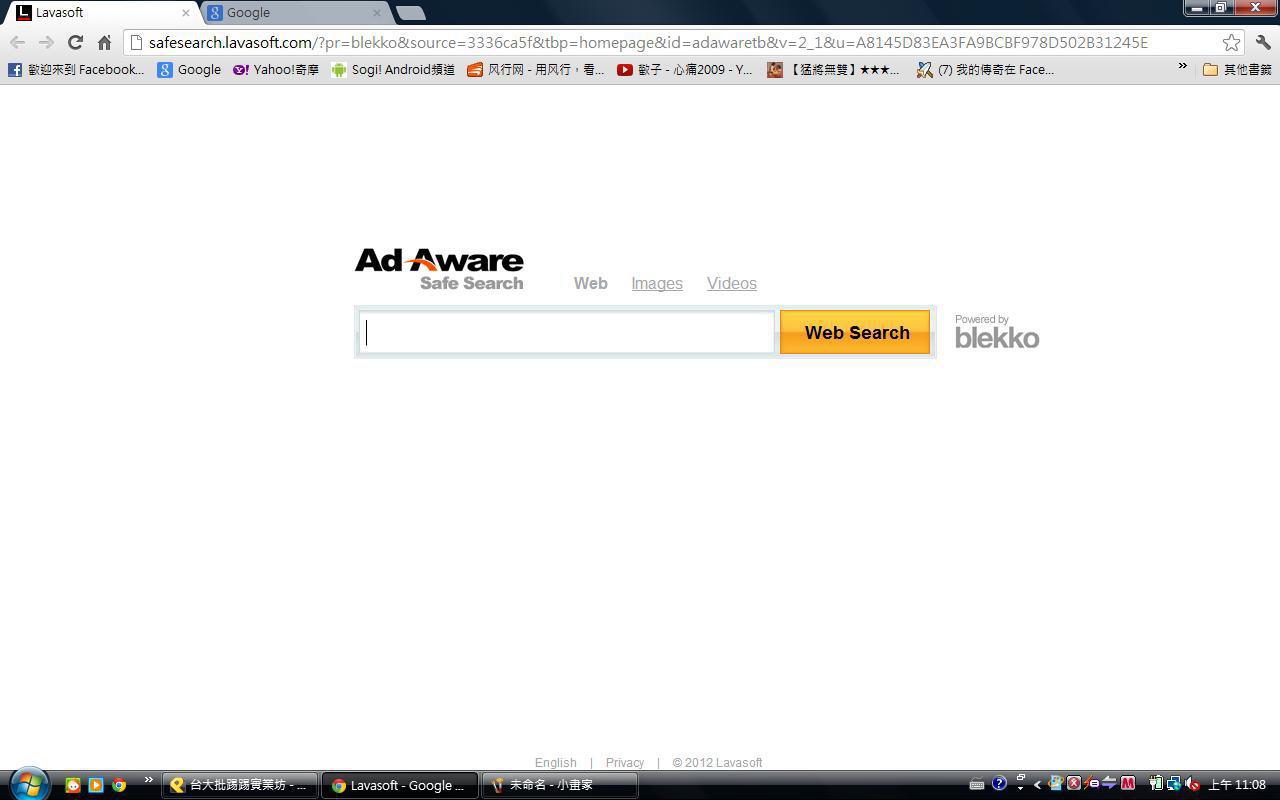Viewport: 1280px width, 800px height.
Task: Click the purple arrows tray icon
Action: click(x=1109, y=784)
